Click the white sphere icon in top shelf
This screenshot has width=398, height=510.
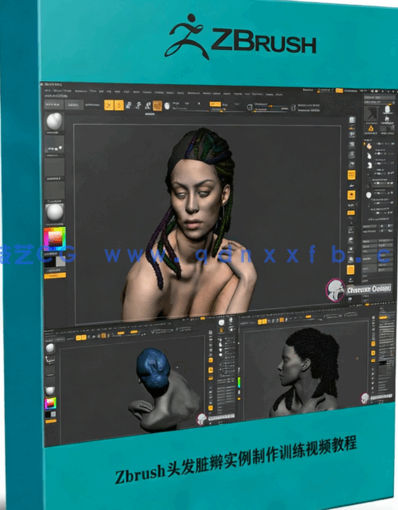pos(167,106)
